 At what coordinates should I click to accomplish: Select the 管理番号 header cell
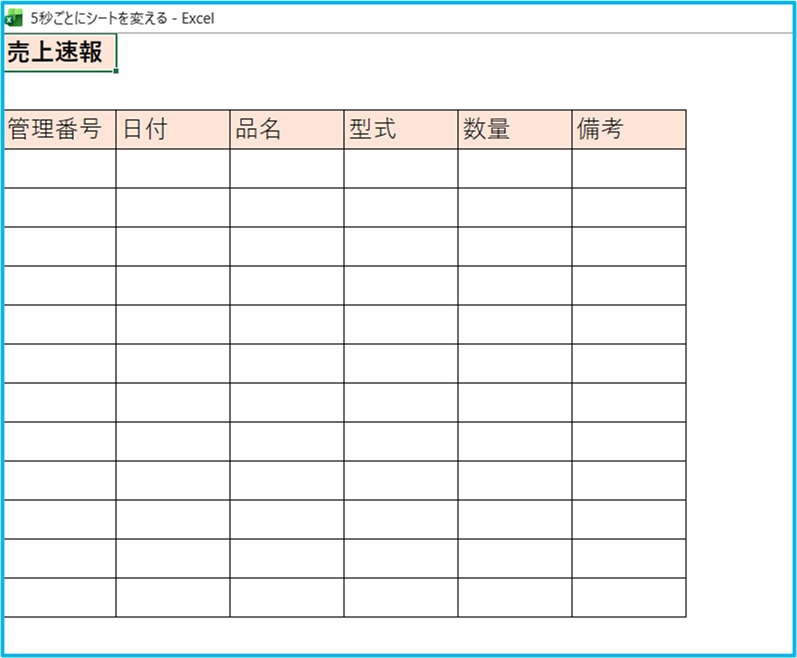[59, 130]
